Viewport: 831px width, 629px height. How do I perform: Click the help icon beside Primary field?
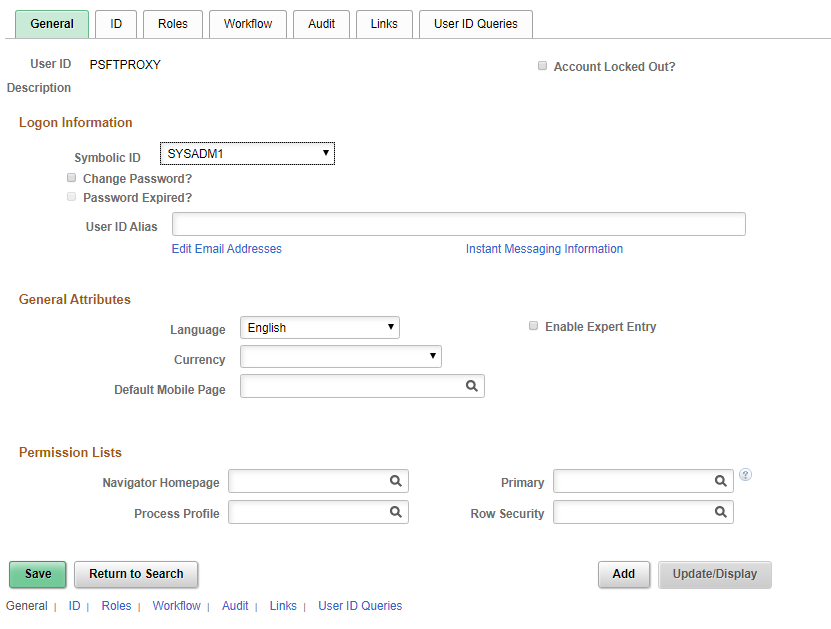tap(745, 476)
